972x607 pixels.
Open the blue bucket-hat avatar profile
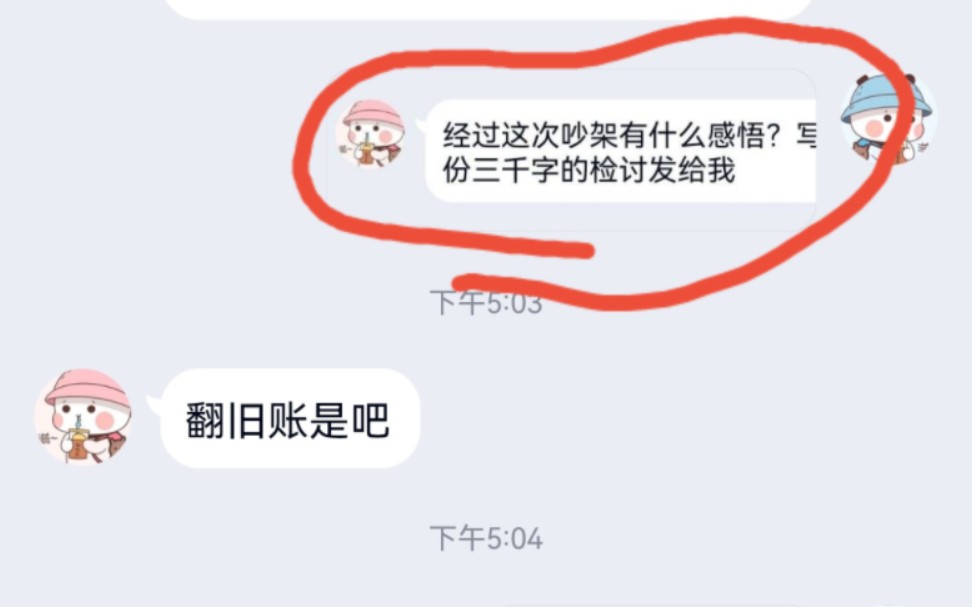pyautogui.click(x=888, y=118)
